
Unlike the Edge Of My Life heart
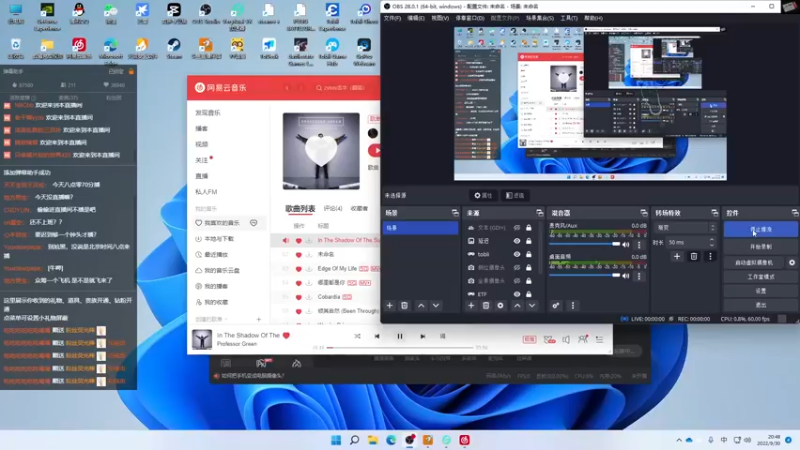pos(298,268)
